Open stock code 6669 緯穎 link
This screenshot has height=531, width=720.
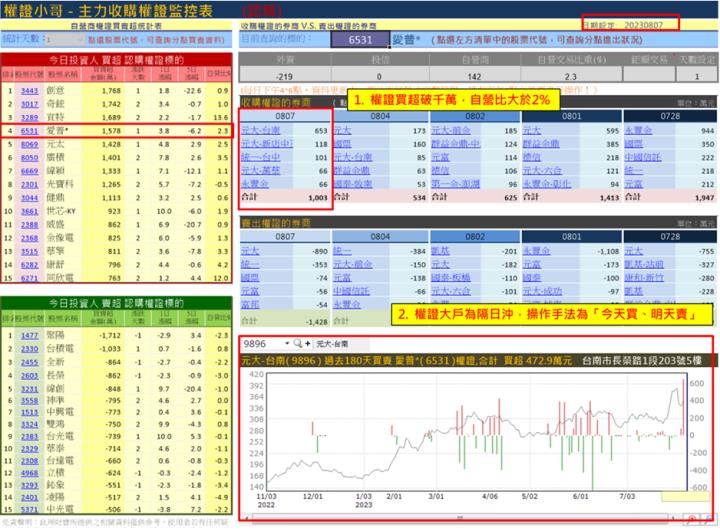click(29, 171)
